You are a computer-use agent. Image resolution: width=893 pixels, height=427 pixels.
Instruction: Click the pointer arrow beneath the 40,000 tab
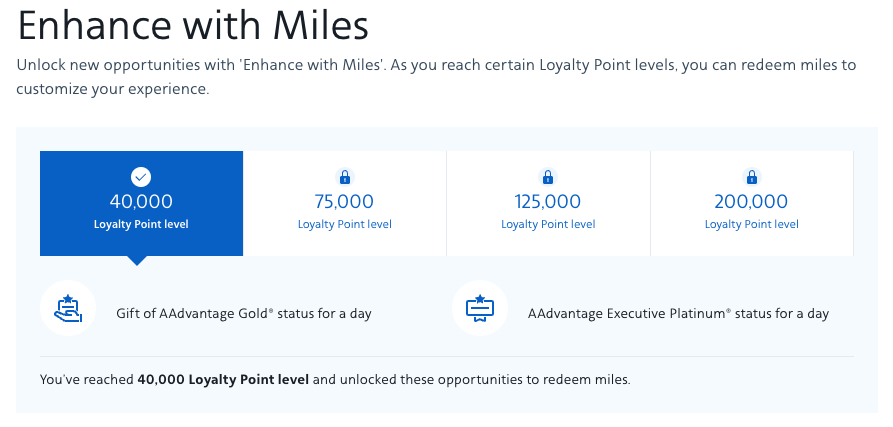pos(138,260)
